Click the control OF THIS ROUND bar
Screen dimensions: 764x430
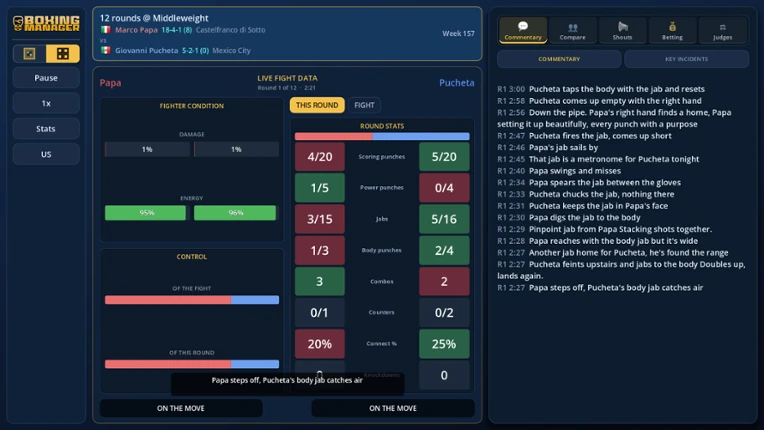tap(192, 364)
